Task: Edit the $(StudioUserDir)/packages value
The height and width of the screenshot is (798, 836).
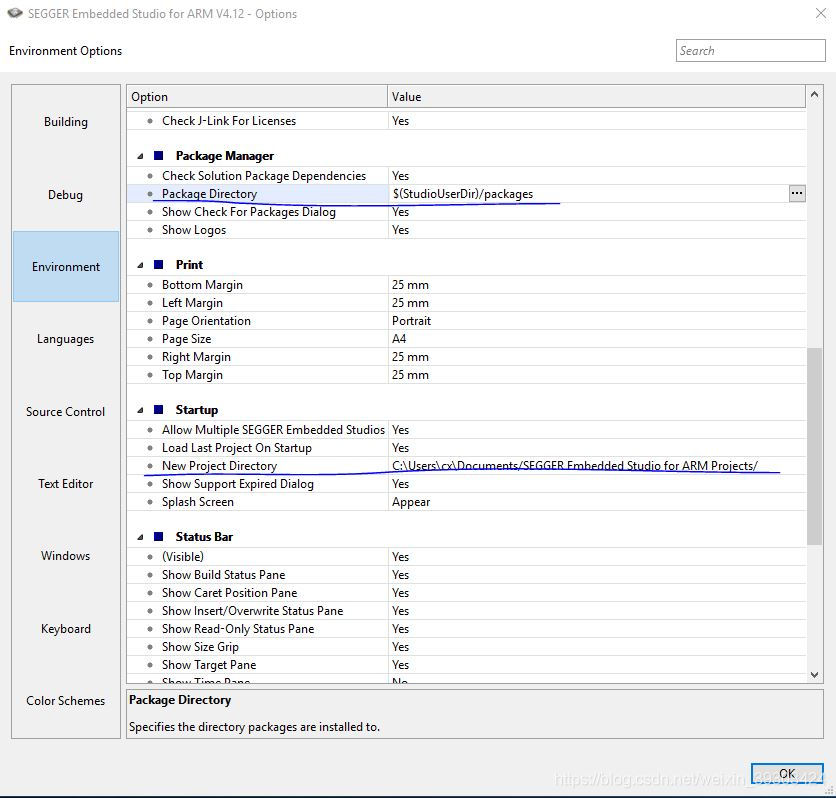Action: [462, 194]
